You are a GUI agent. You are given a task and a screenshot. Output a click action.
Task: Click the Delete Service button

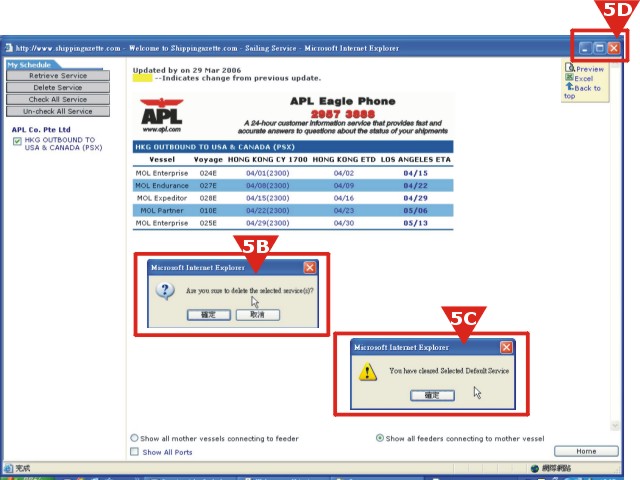pos(58,87)
